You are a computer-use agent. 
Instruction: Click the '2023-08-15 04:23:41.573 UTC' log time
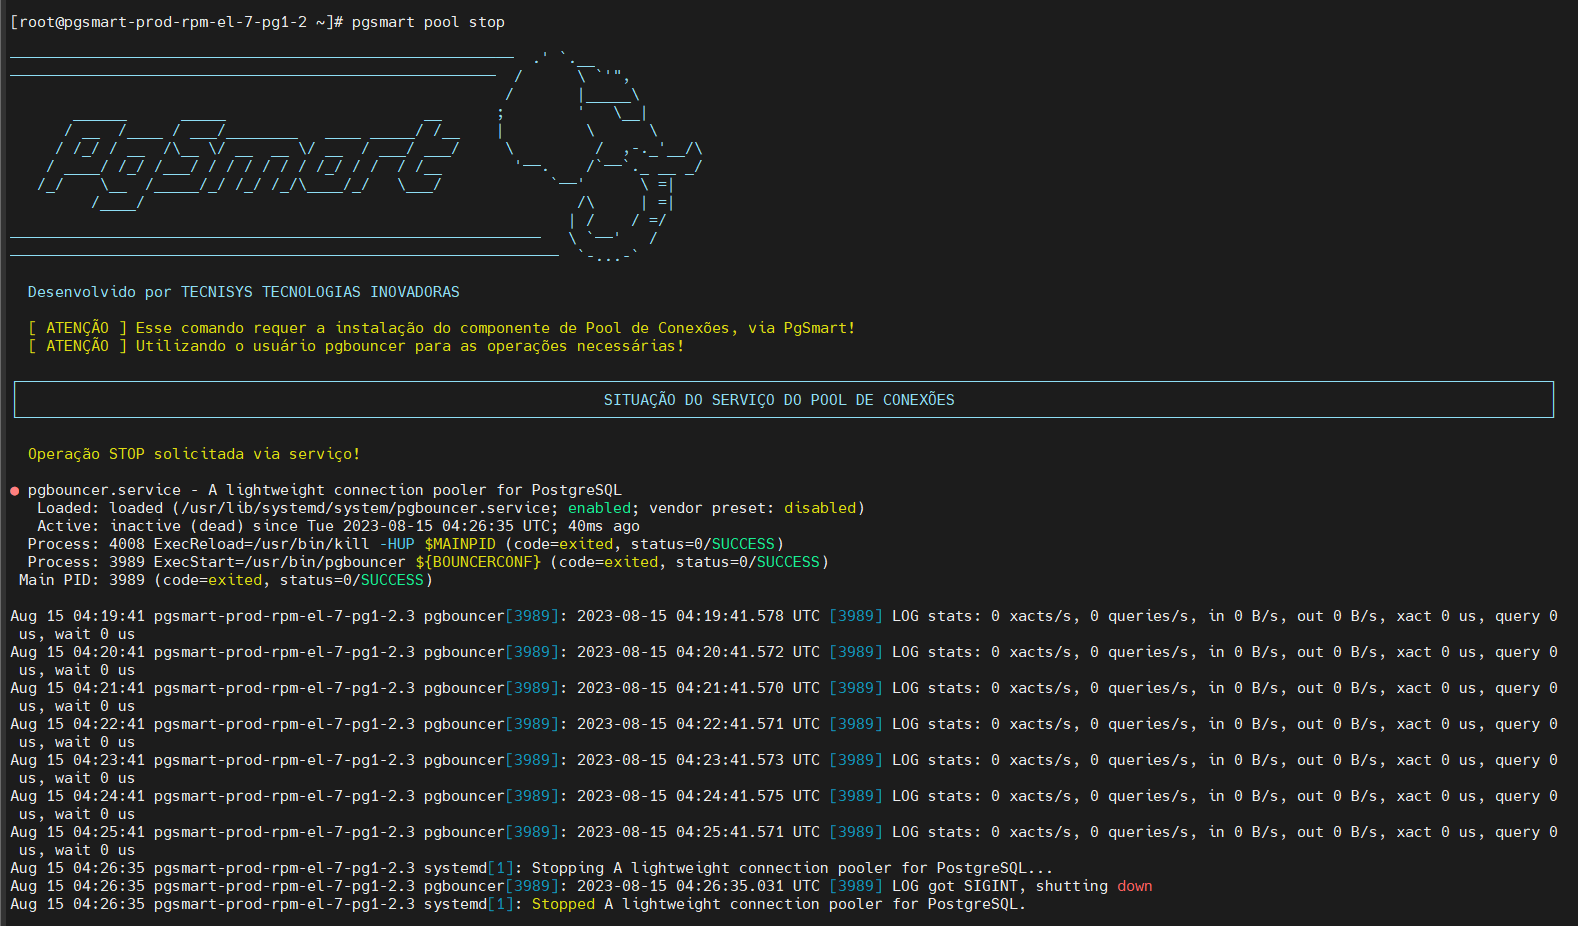click(698, 760)
